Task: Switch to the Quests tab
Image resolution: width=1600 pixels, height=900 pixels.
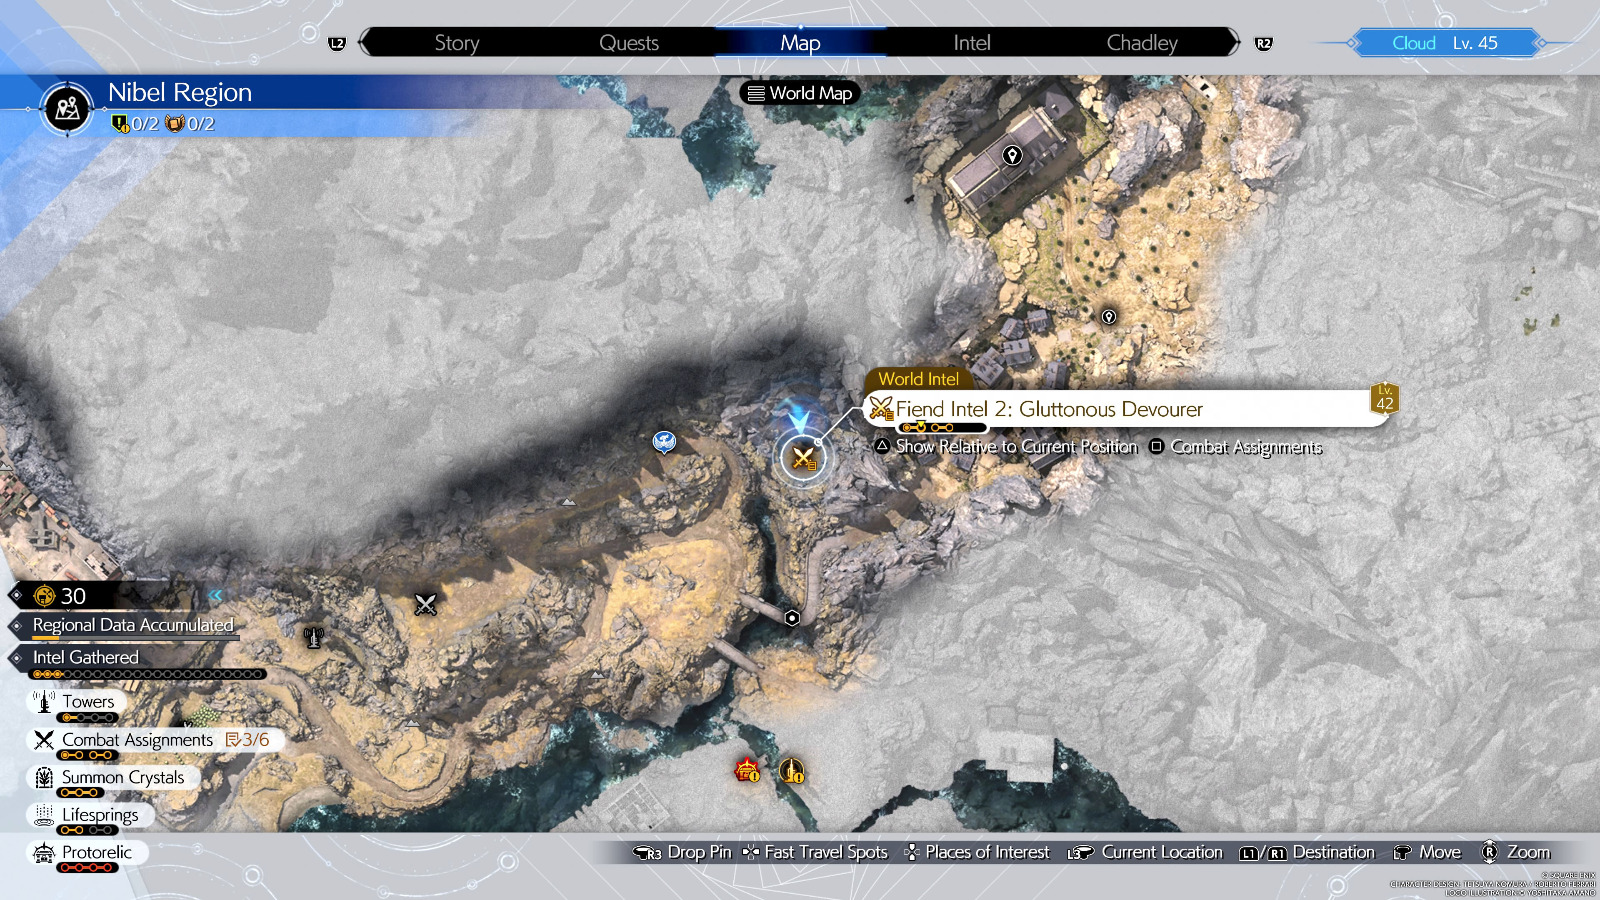Action: pyautogui.click(x=628, y=43)
